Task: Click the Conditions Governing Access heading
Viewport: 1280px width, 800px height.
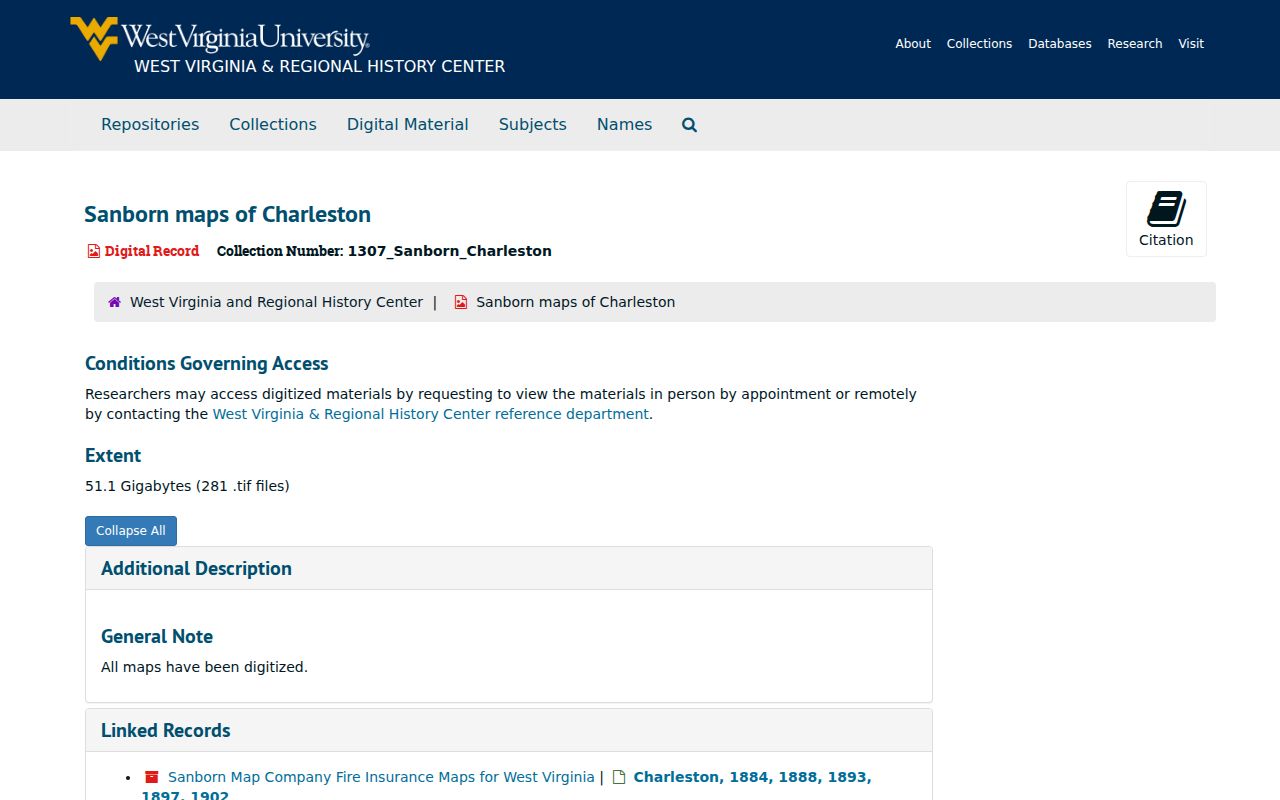Action: click(207, 364)
